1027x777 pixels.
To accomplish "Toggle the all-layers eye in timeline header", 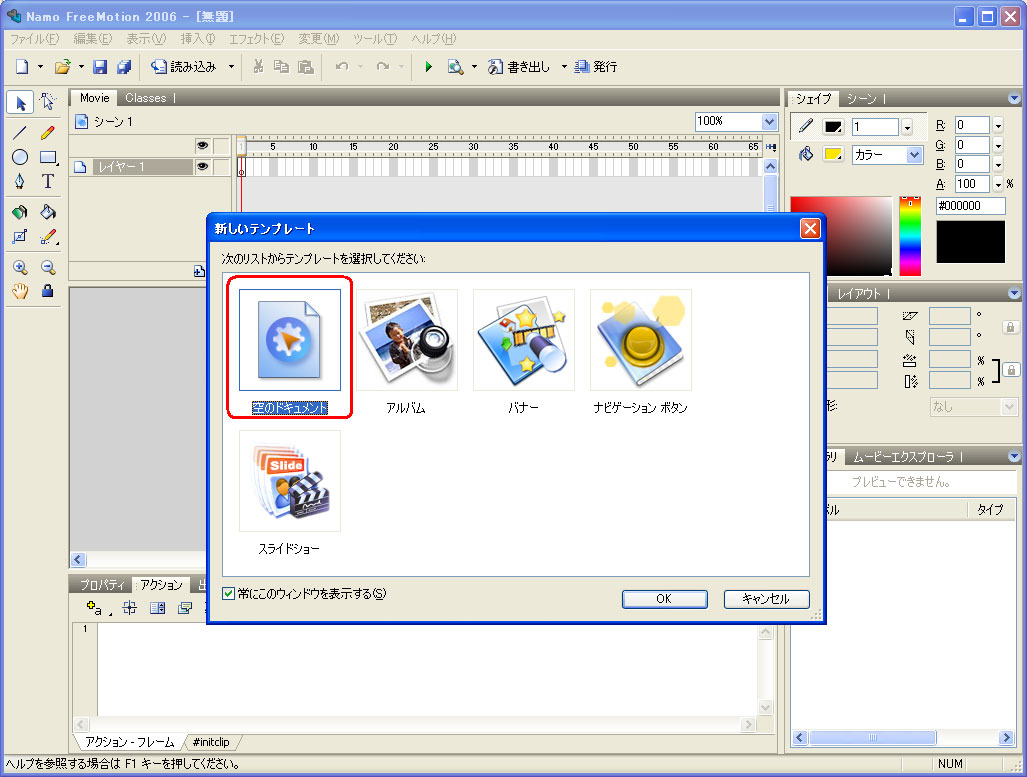I will pos(202,145).
